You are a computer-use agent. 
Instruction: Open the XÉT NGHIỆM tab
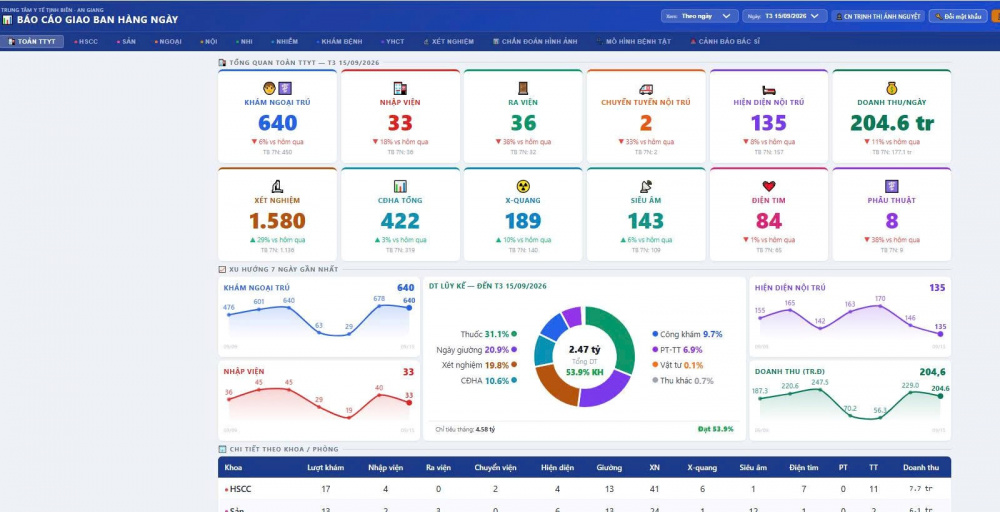pos(448,41)
